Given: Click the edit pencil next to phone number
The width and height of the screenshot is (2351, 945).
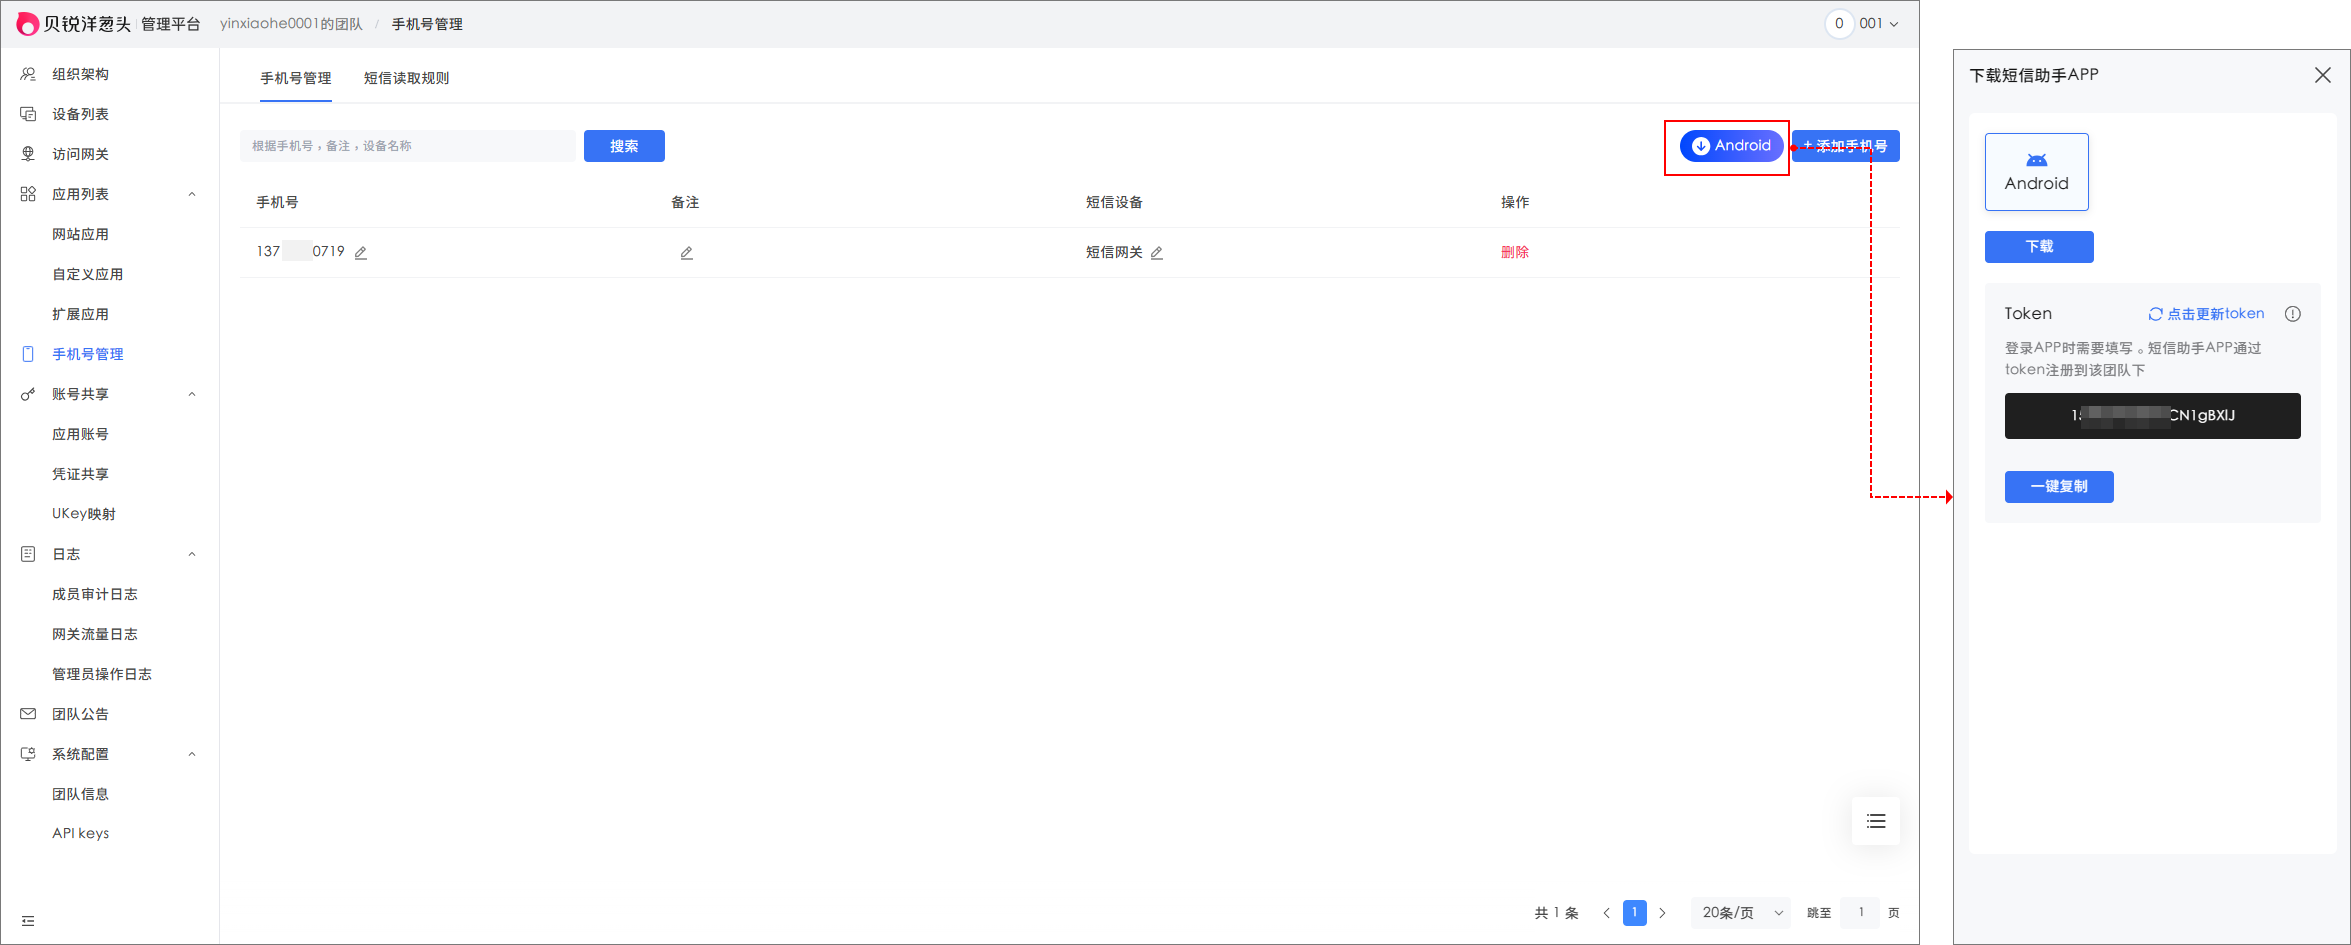Looking at the screenshot, I should click(361, 253).
